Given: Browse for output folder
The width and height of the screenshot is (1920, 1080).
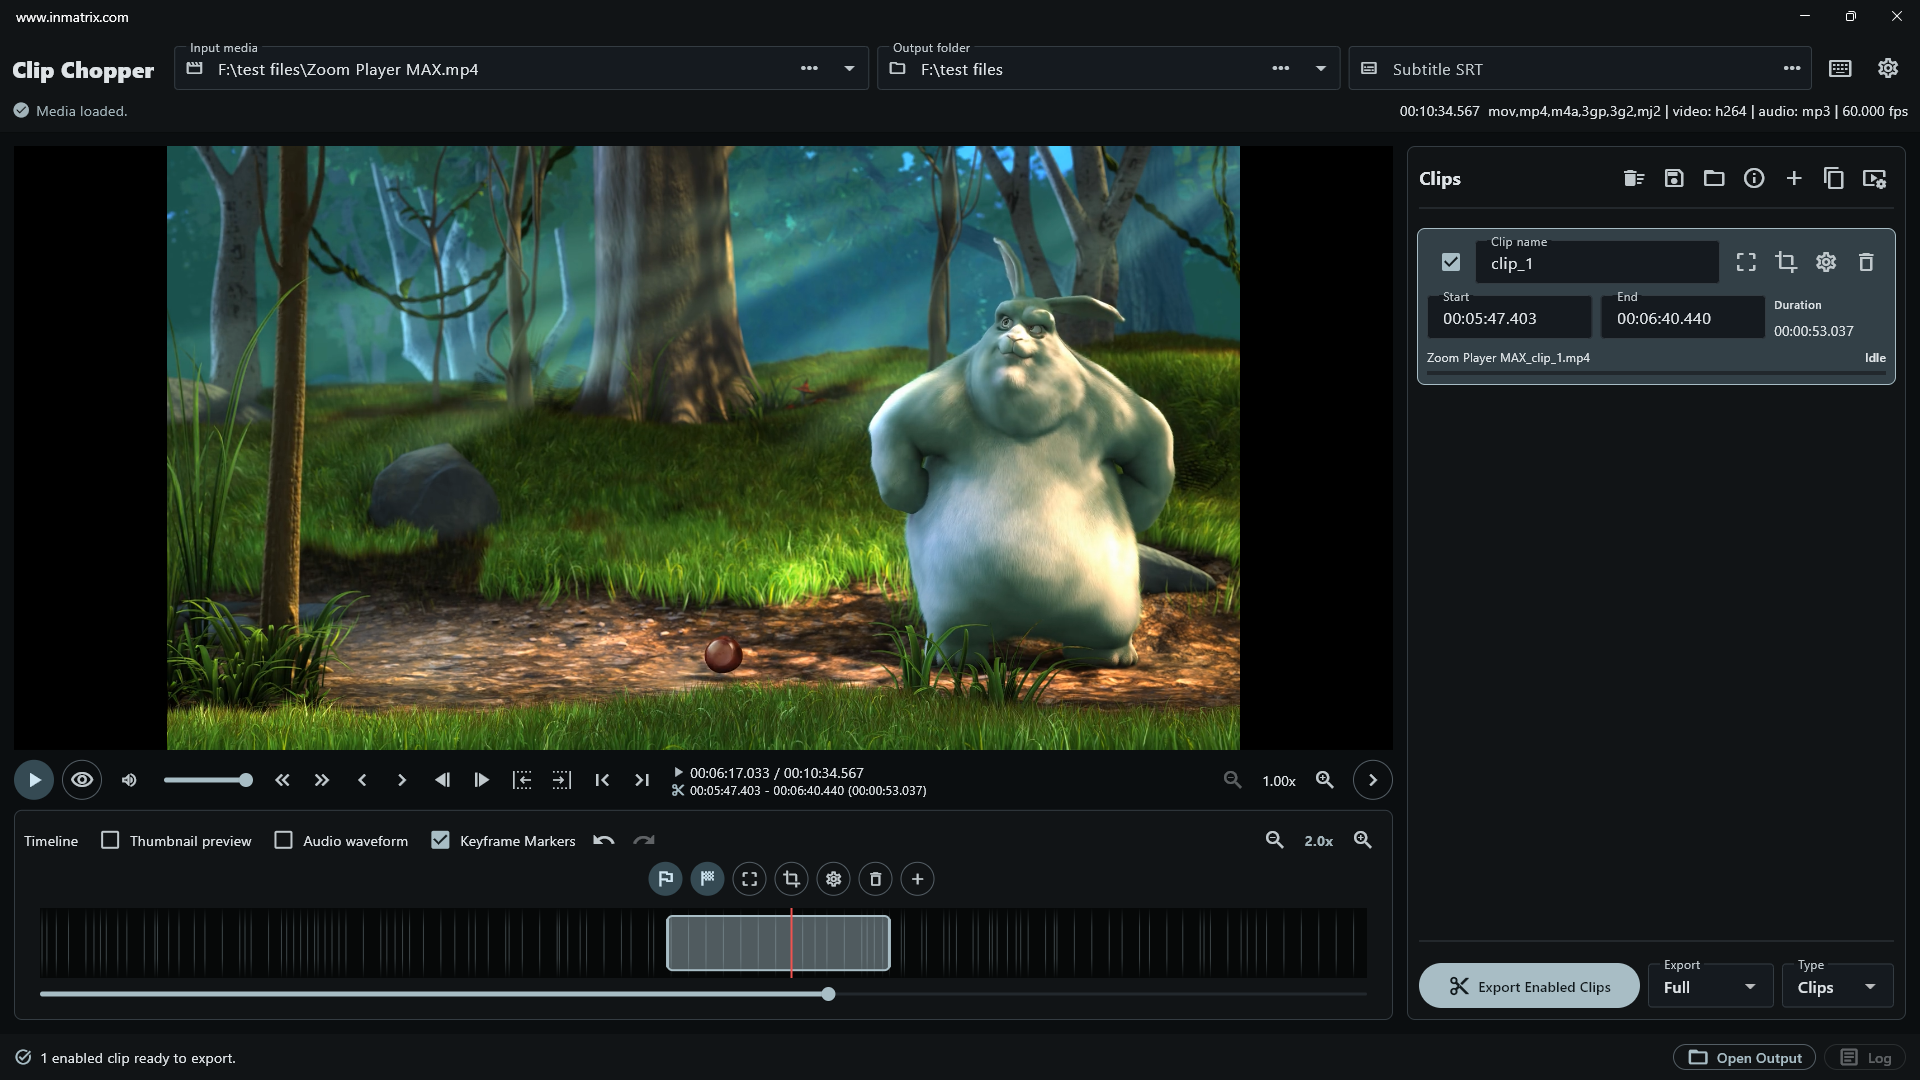Looking at the screenshot, I should pyautogui.click(x=1280, y=69).
